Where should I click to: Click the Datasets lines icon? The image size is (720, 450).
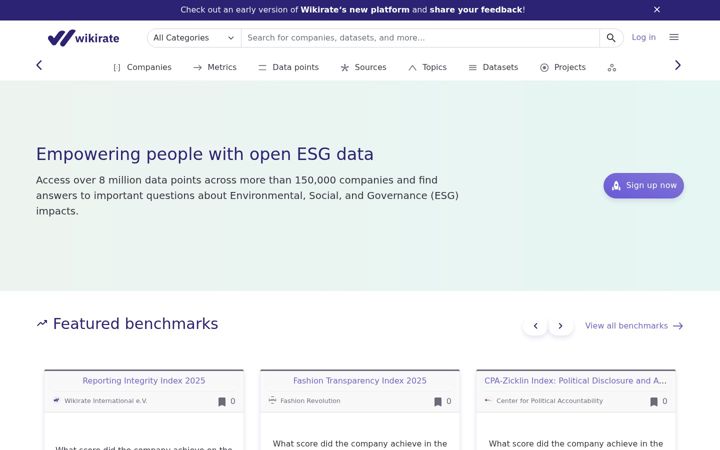[x=472, y=68]
